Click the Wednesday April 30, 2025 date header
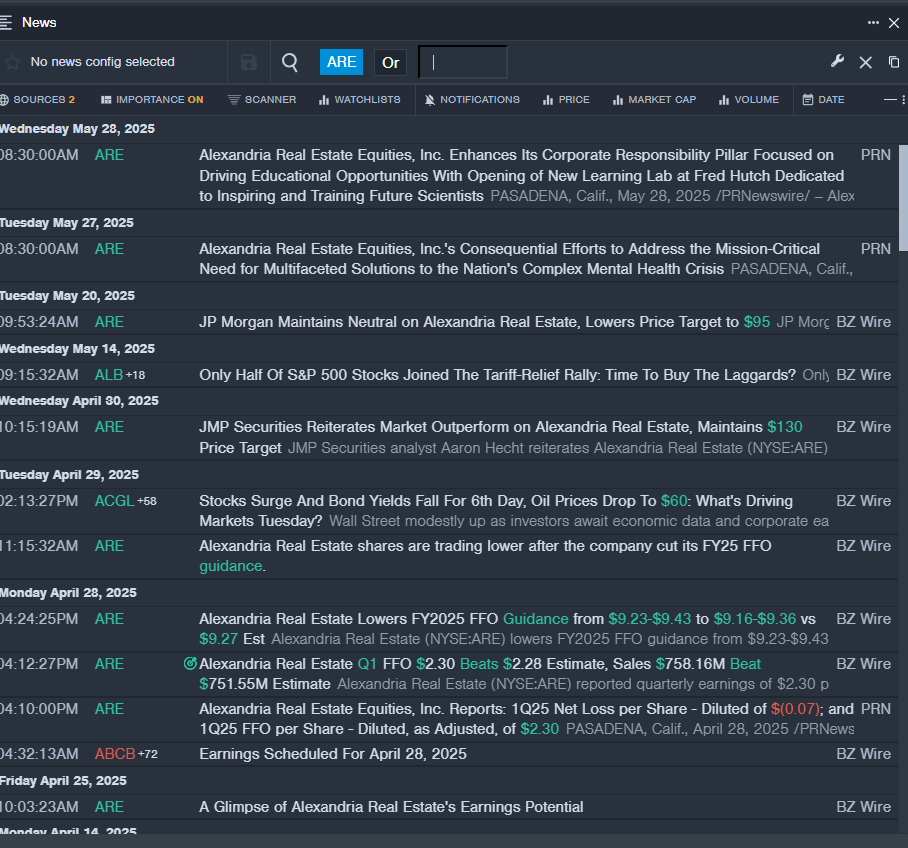 [79, 401]
